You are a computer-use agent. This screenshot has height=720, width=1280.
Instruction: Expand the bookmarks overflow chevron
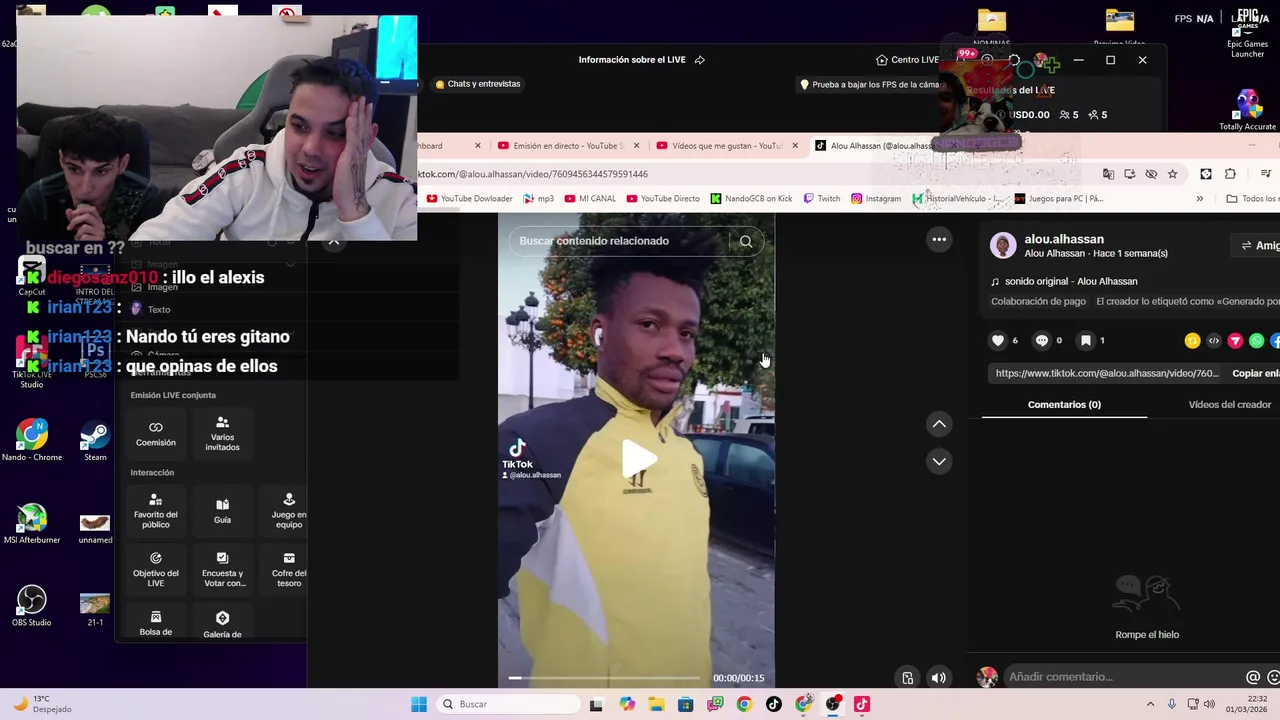coord(1199,199)
